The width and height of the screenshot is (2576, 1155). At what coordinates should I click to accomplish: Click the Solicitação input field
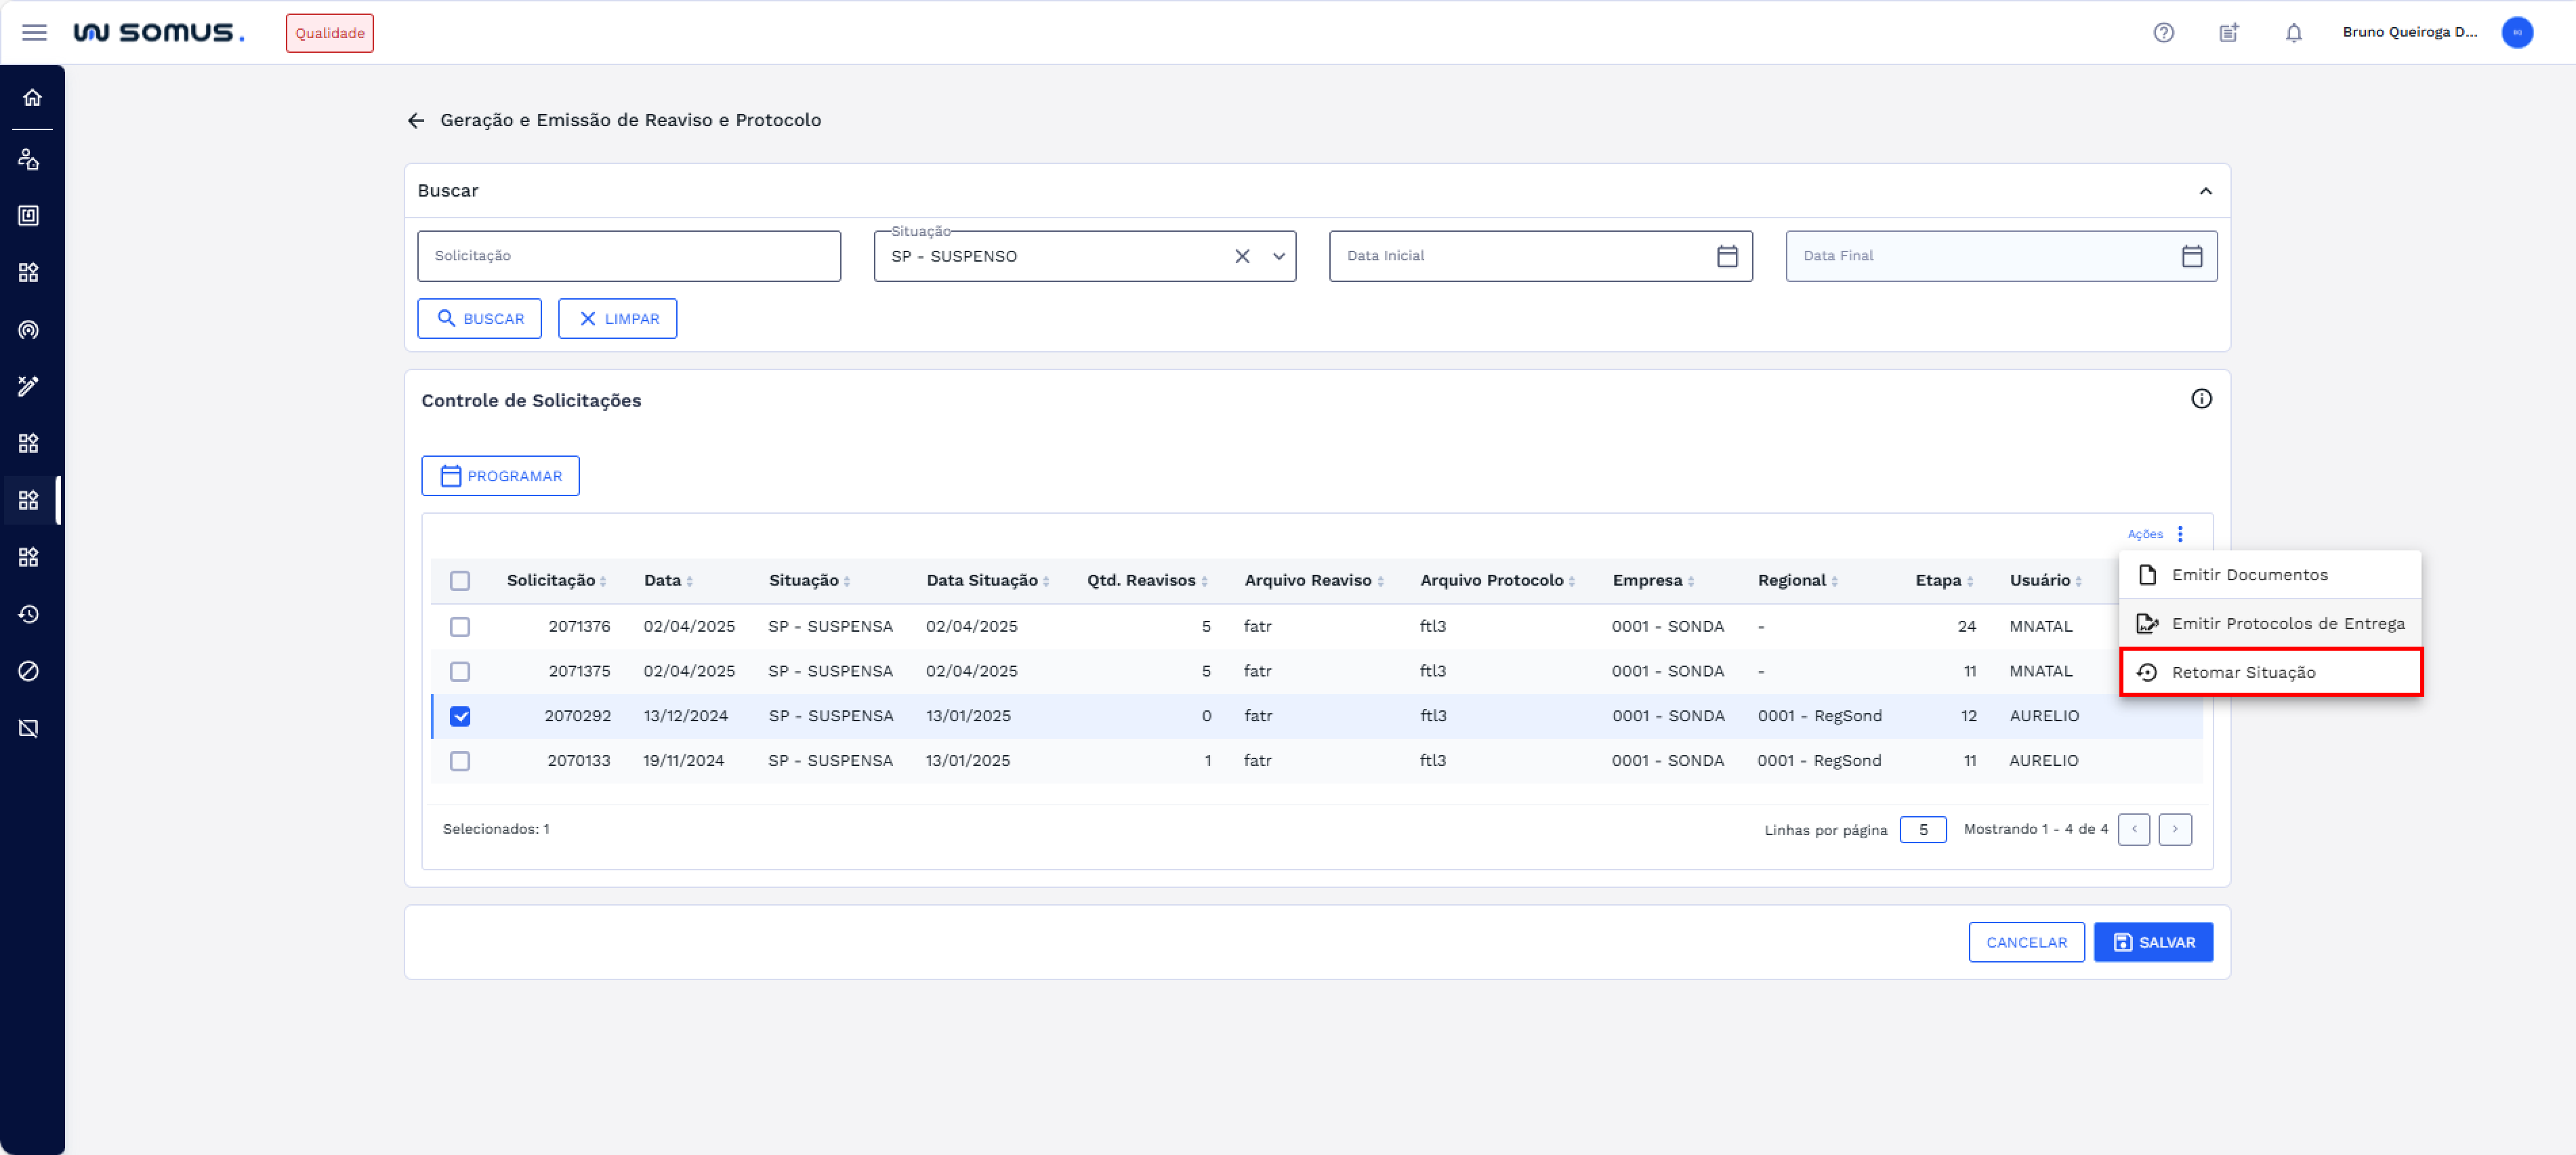(x=628, y=257)
